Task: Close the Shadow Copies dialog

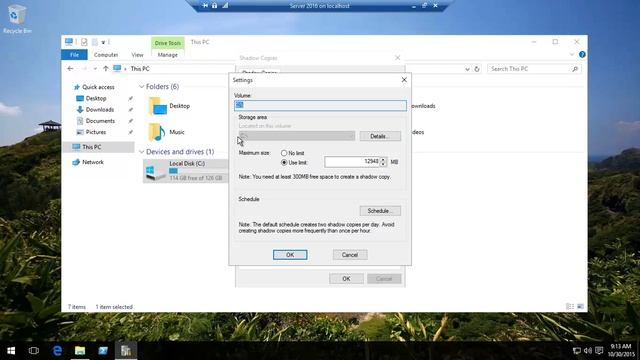Action: point(398,58)
